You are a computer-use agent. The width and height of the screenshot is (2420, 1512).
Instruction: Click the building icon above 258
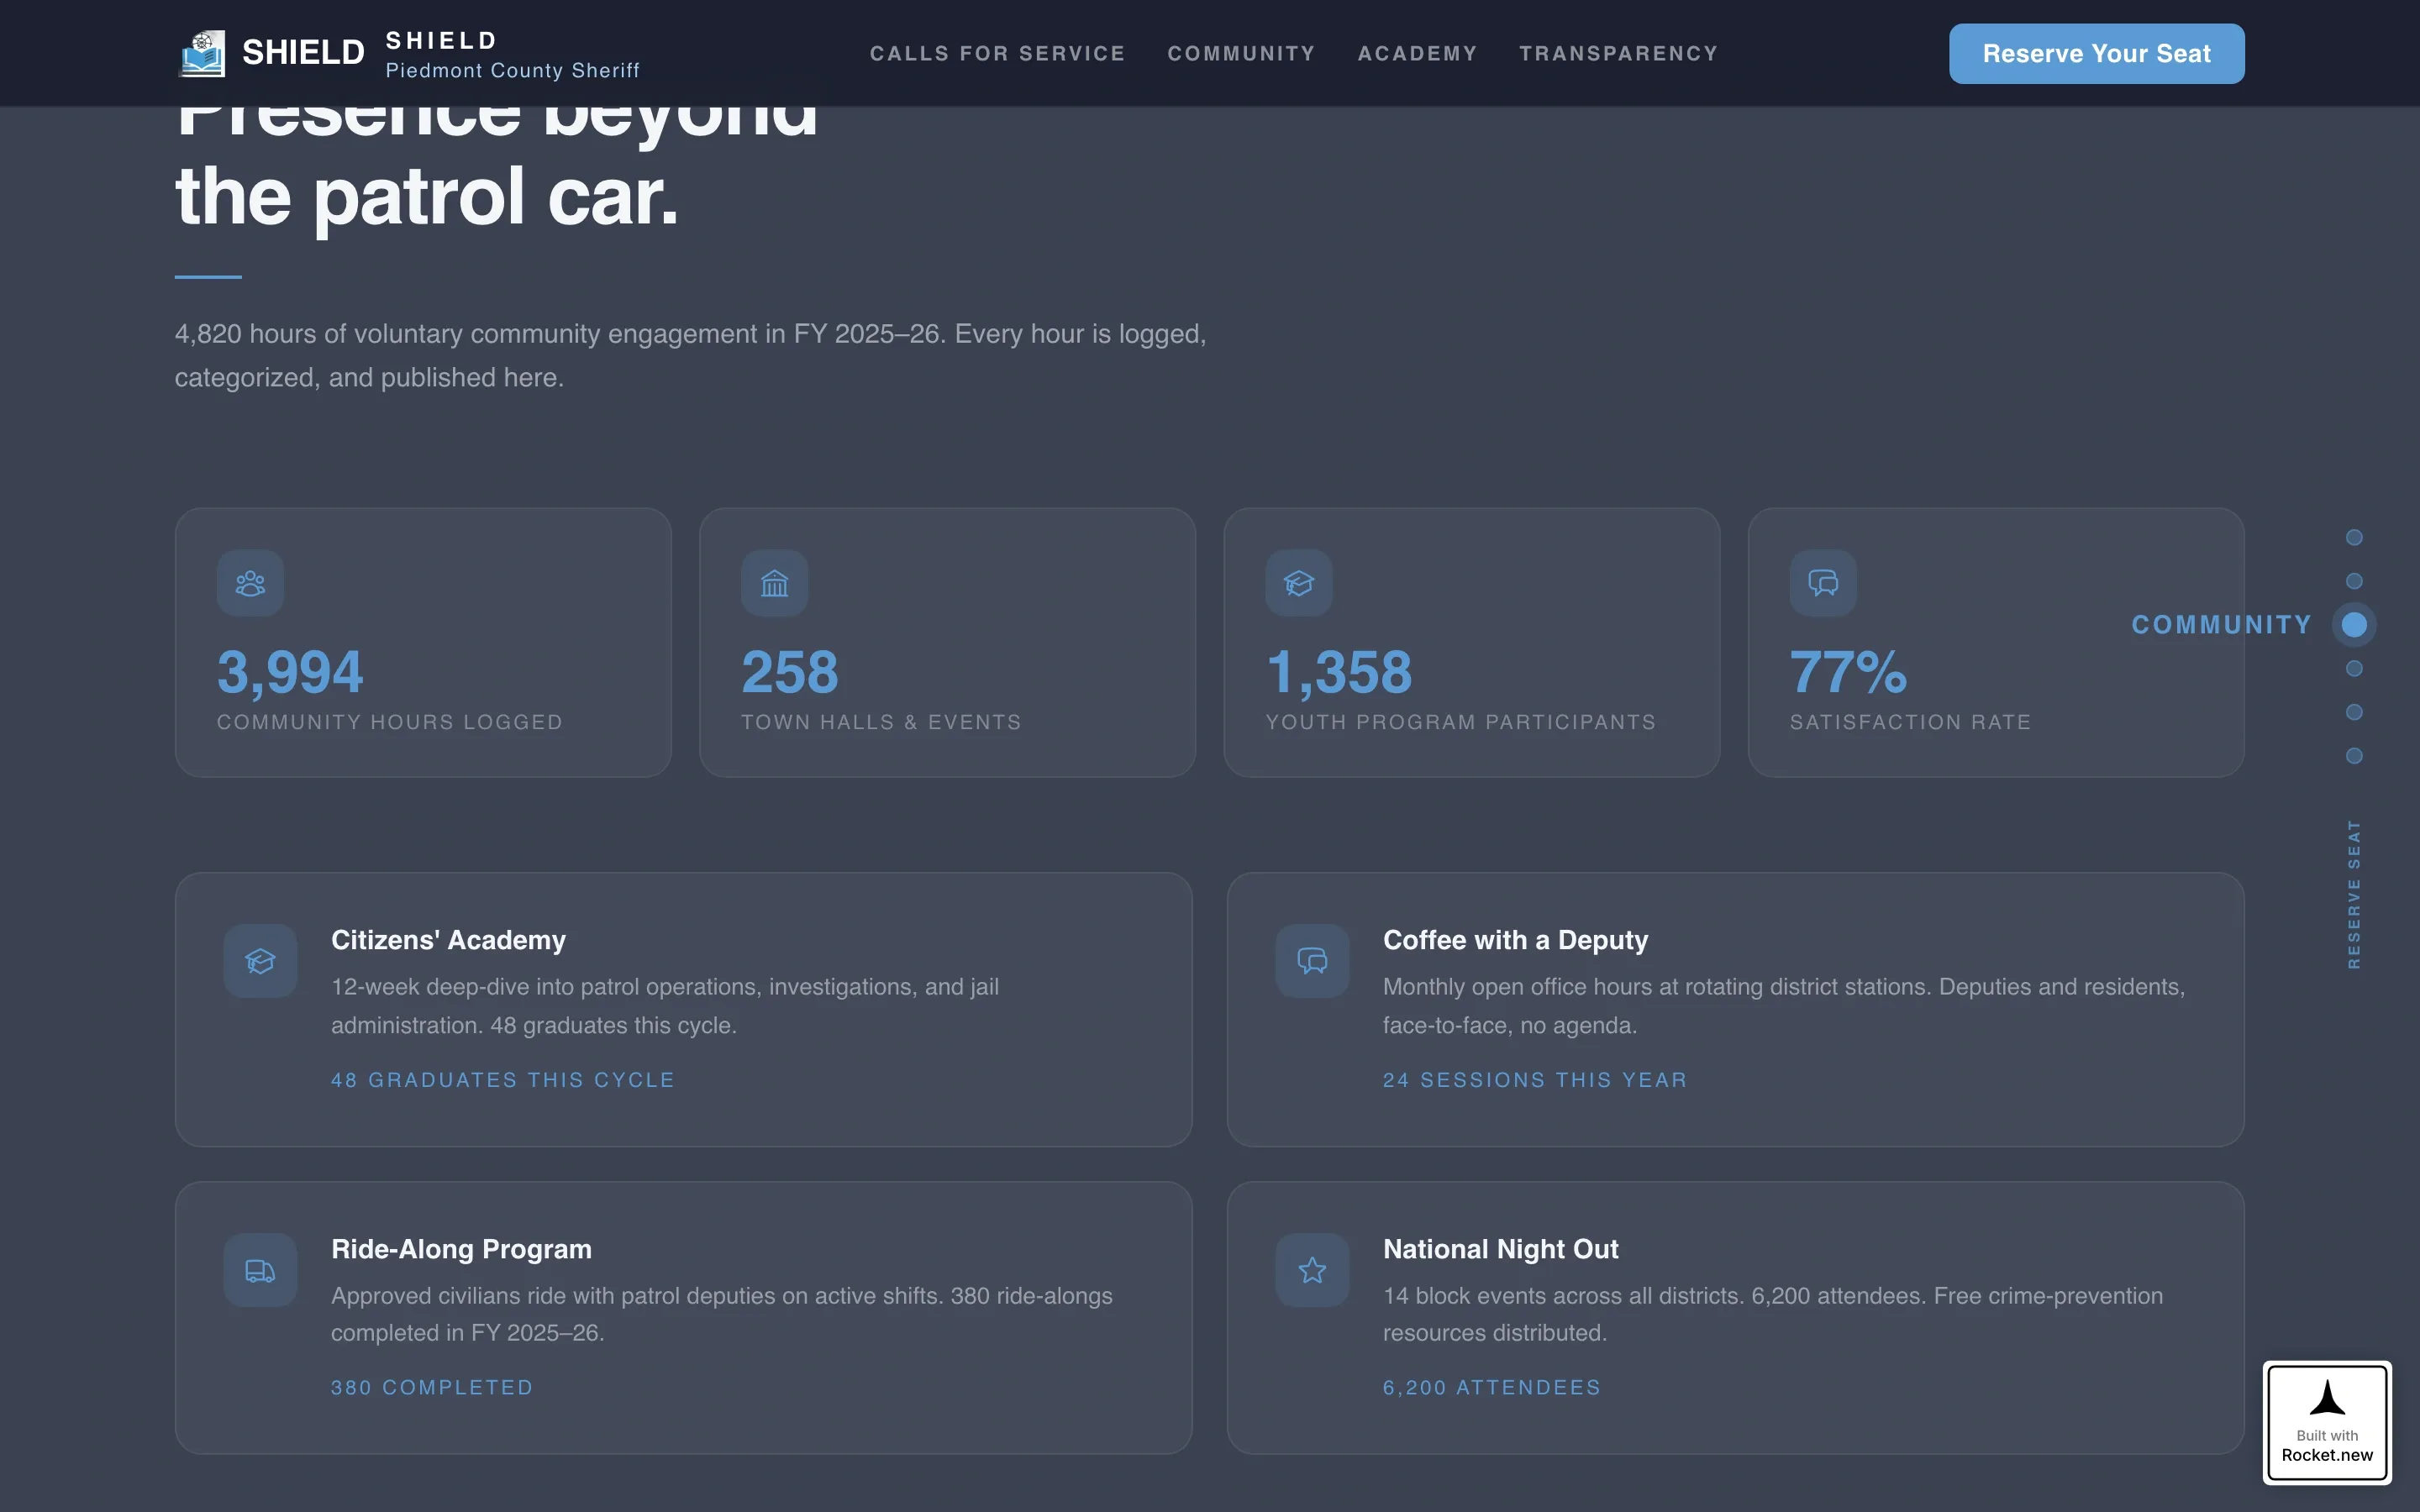click(774, 583)
